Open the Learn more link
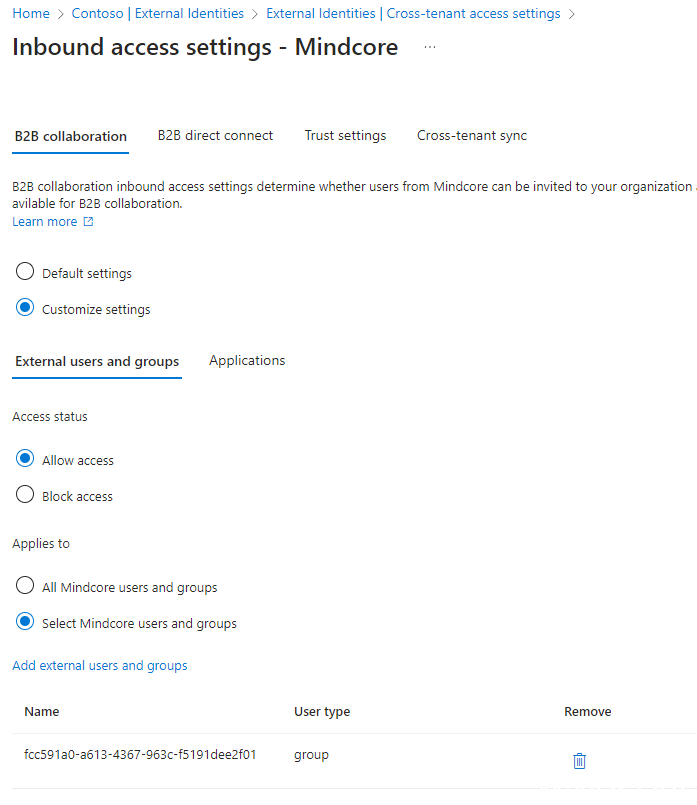The height and width of the screenshot is (805, 697). click(45, 222)
